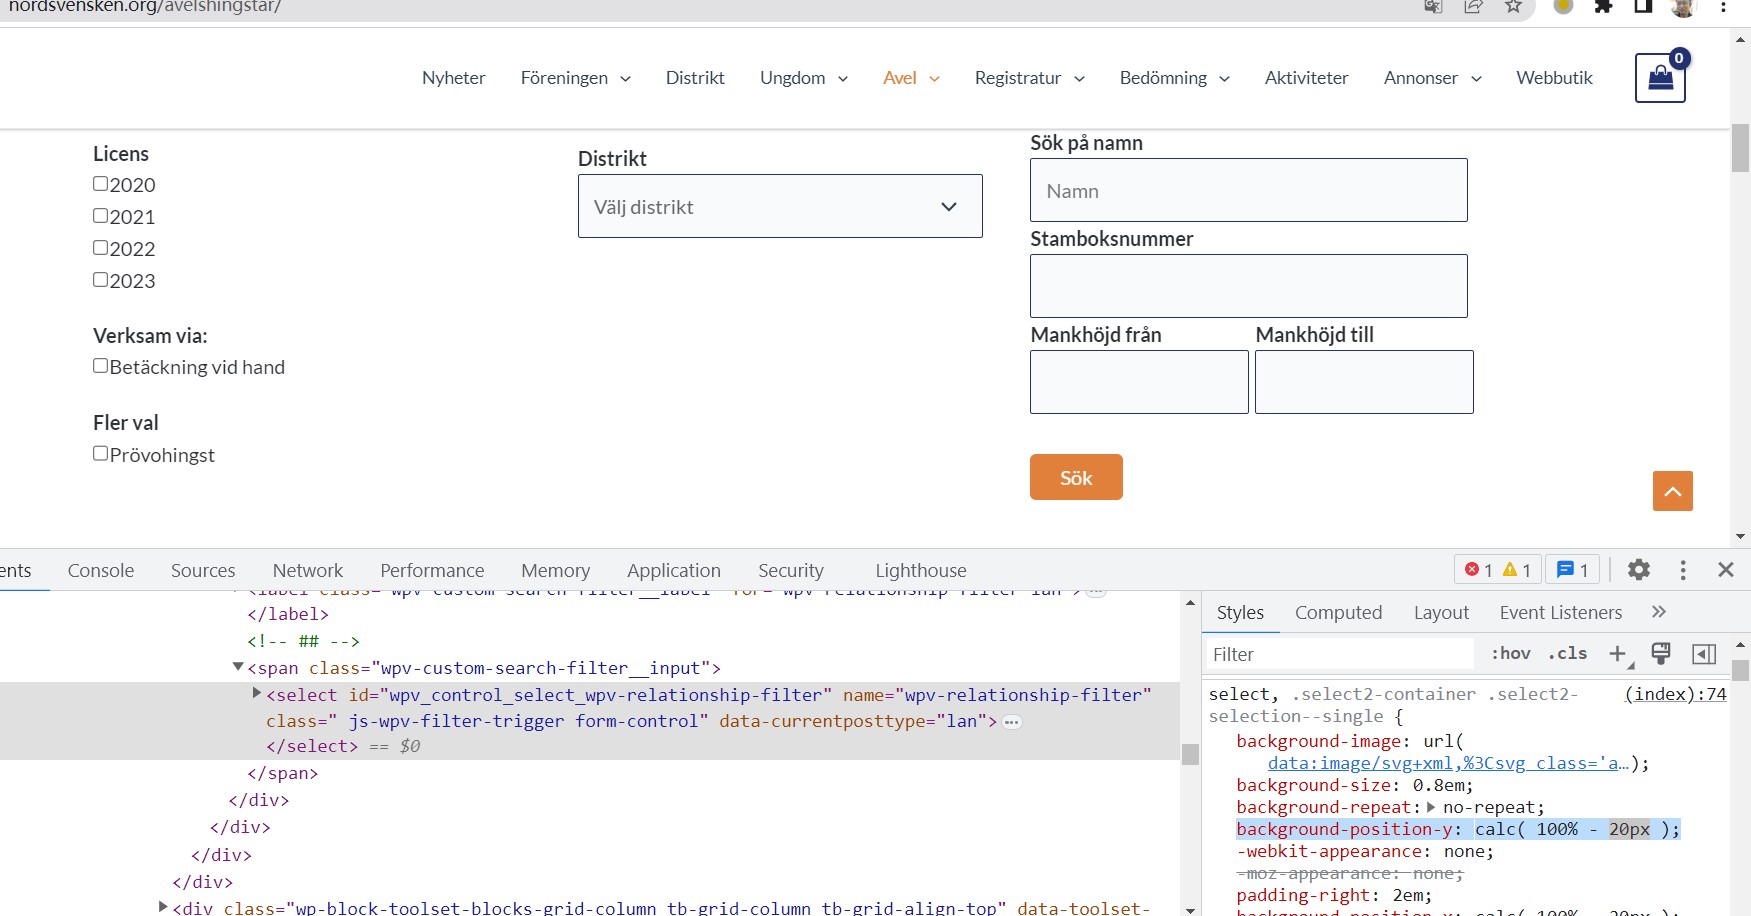
Task: Focus the Stamboksnummer input field
Action: [x=1249, y=286]
